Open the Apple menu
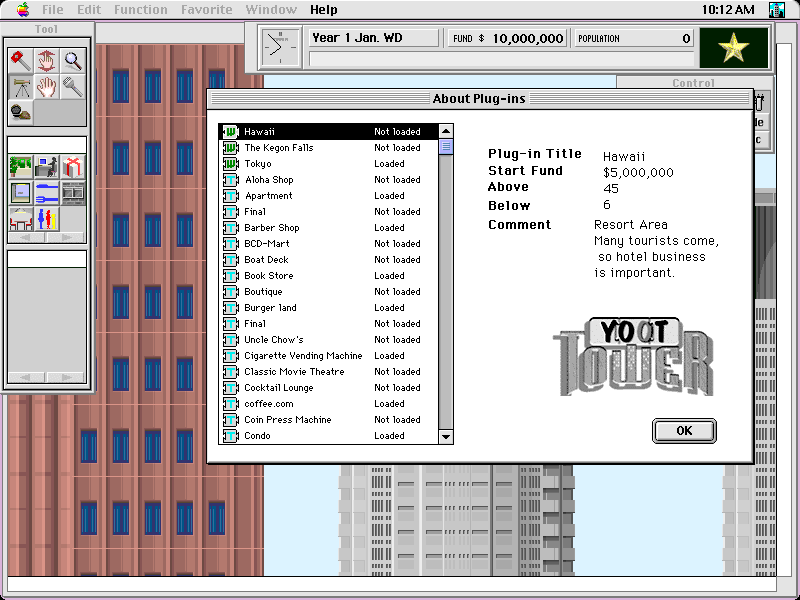The height and width of the screenshot is (600, 800). point(23,10)
